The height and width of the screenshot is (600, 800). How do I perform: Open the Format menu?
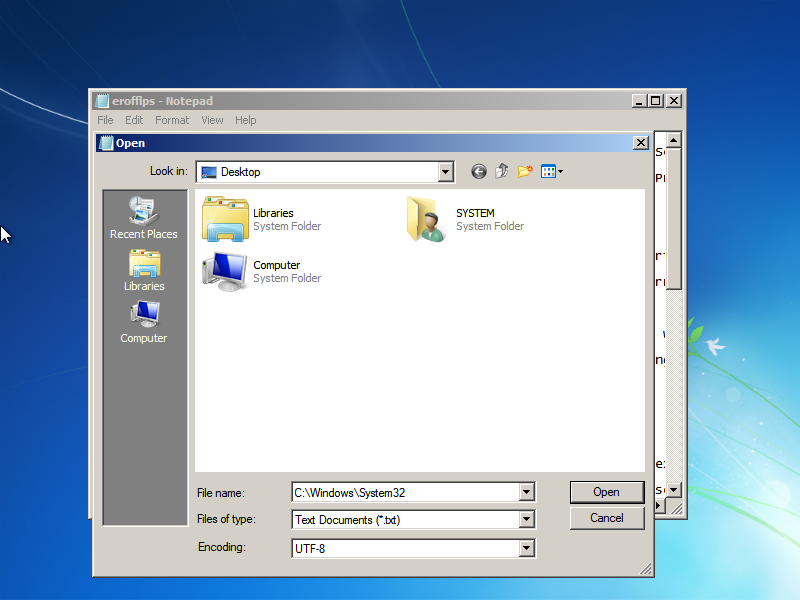(171, 119)
